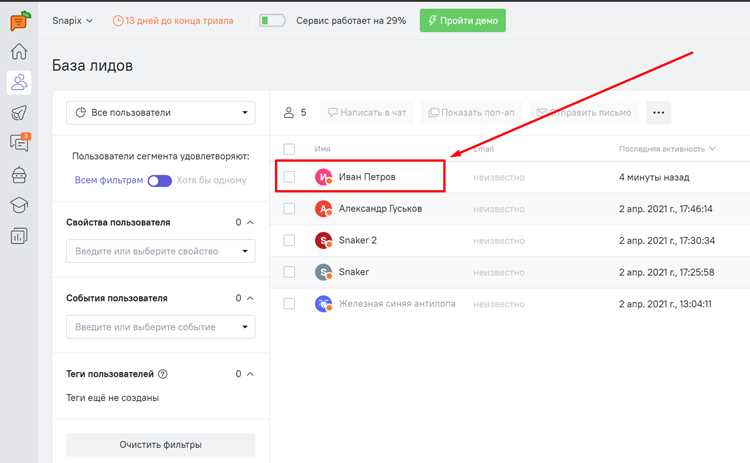Open the analytics reports sidebar icon
This screenshot has height=463, width=750.
click(x=19, y=236)
